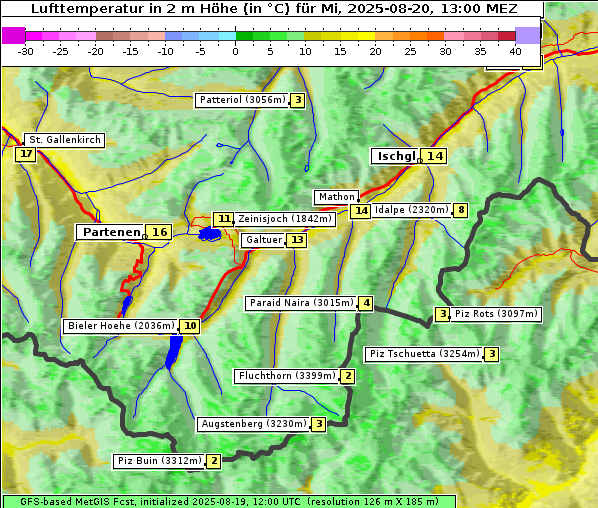Select the Idalpe (2320m) label

pyautogui.click(x=412, y=210)
